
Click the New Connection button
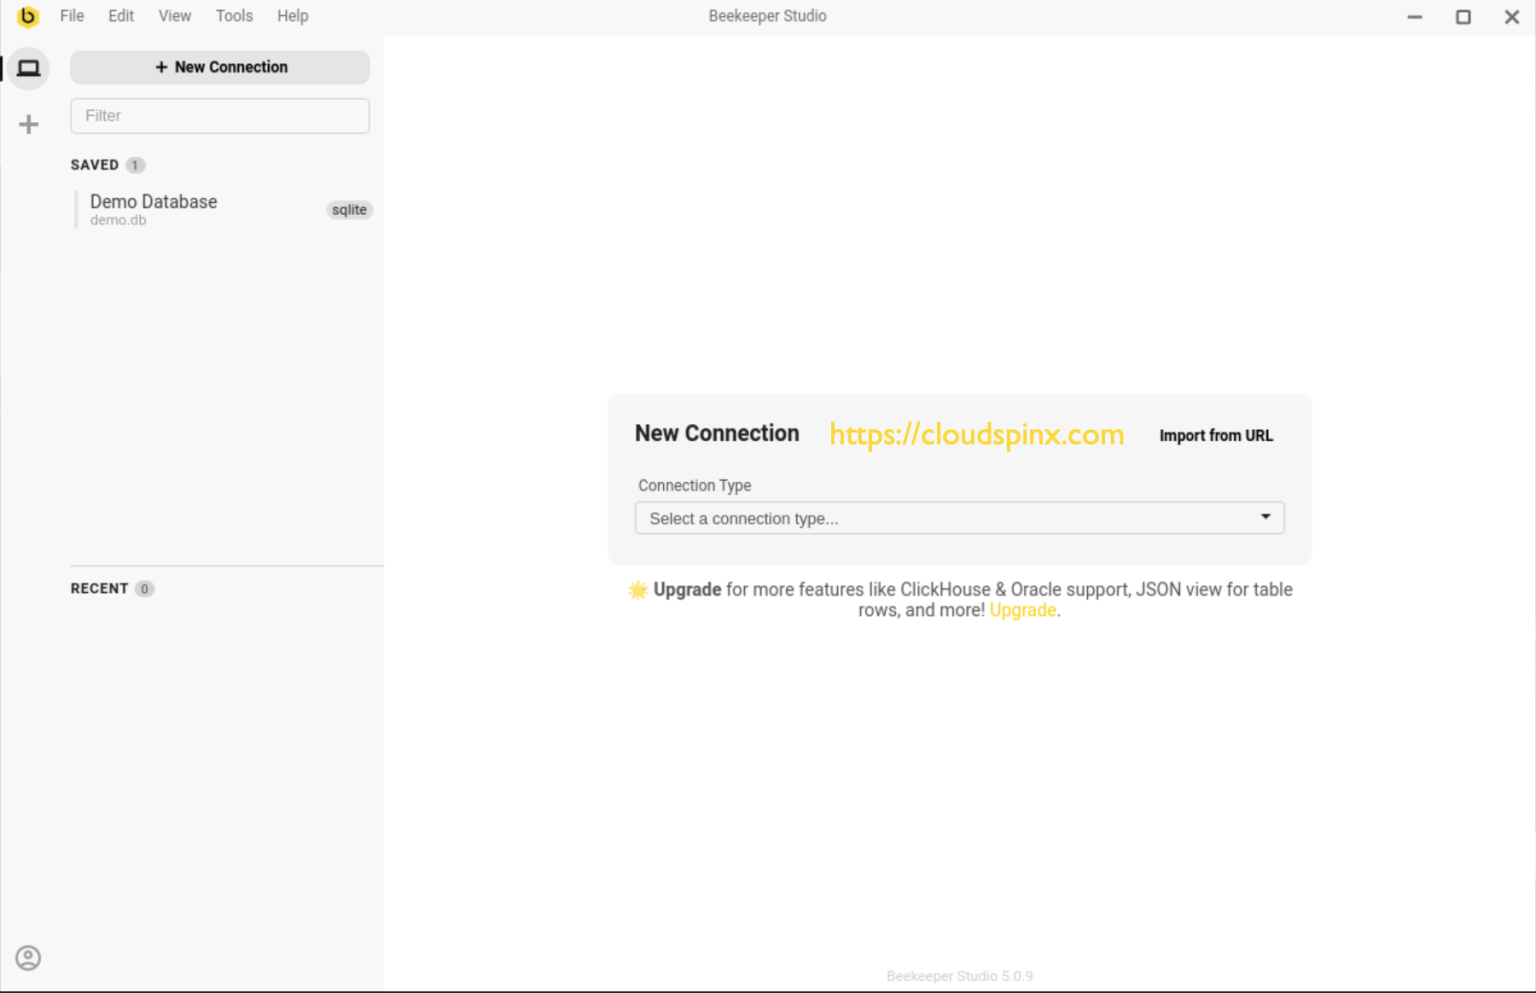220,67
